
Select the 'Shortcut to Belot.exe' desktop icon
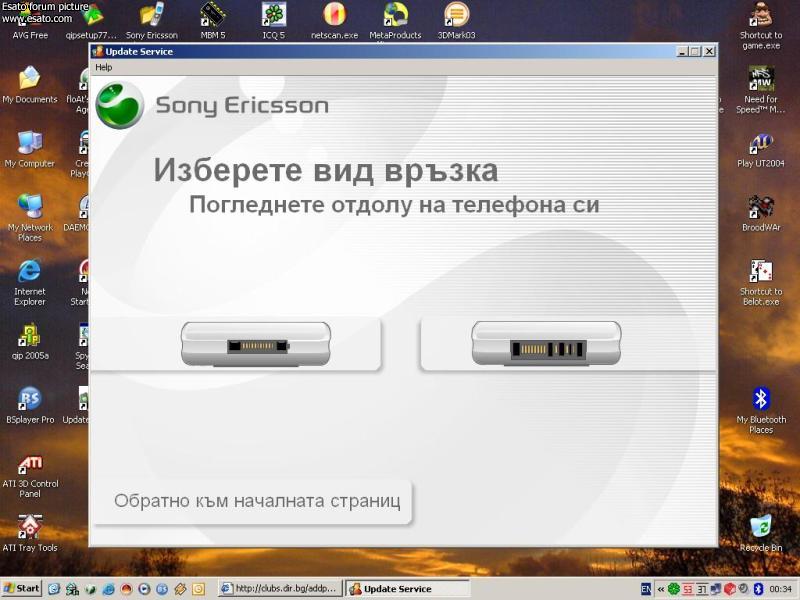click(x=761, y=283)
